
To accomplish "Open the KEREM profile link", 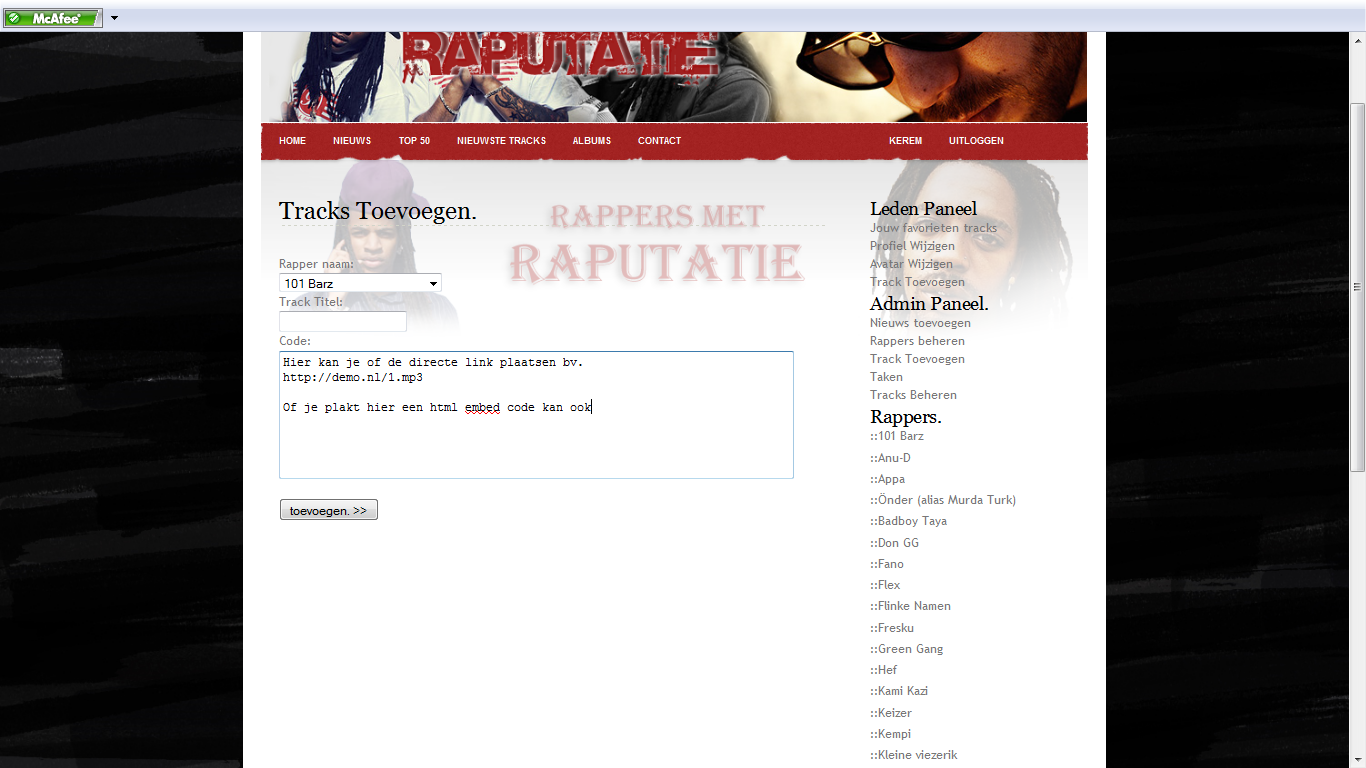I will pyautogui.click(x=905, y=141).
